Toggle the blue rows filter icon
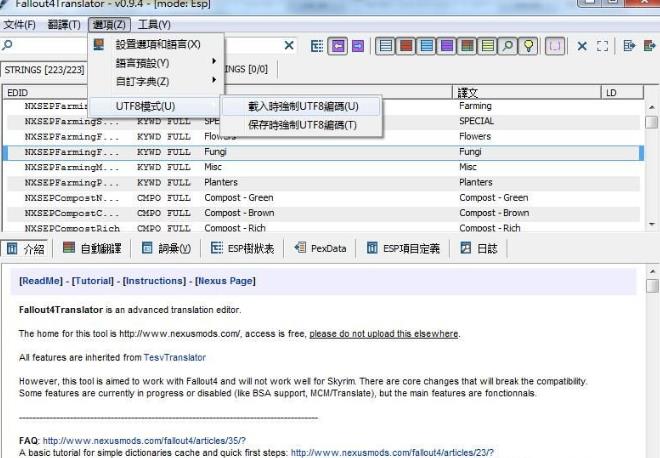This screenshot has height=458, width=660. tap(426, 46)
